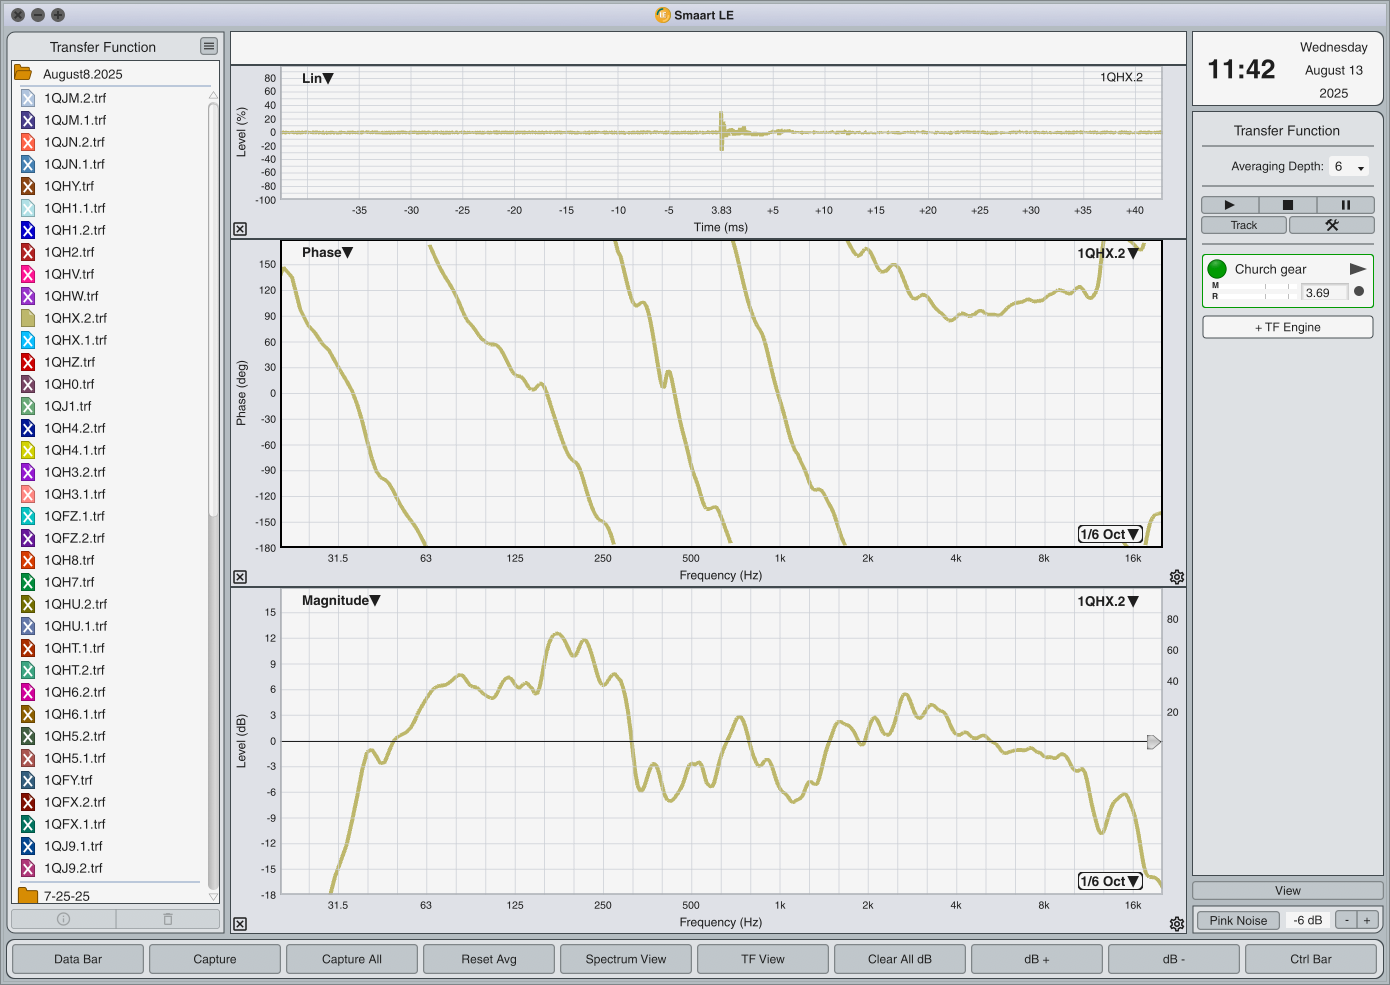Click the info icon below the file list

pos(63,919)
